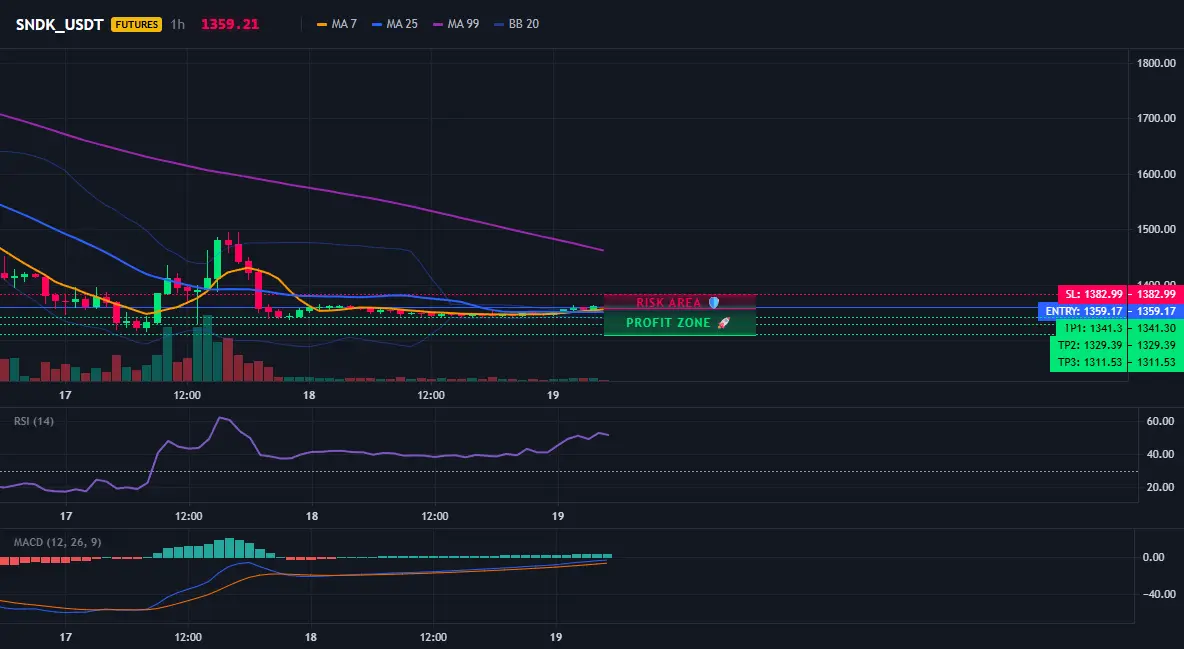This screenshot has height=649, width=1184.
Task: Toggle the MA 25 legend item
Action: 395,24
